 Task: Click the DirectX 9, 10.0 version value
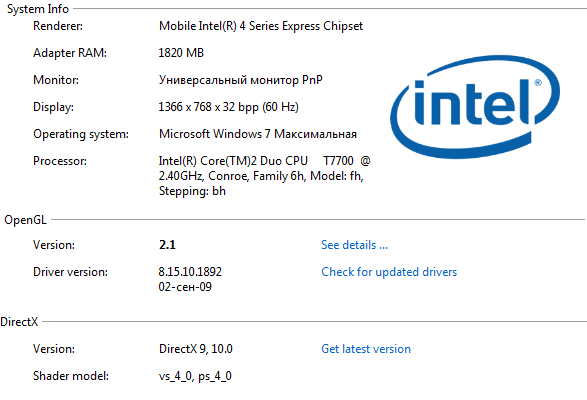[195, 349]
